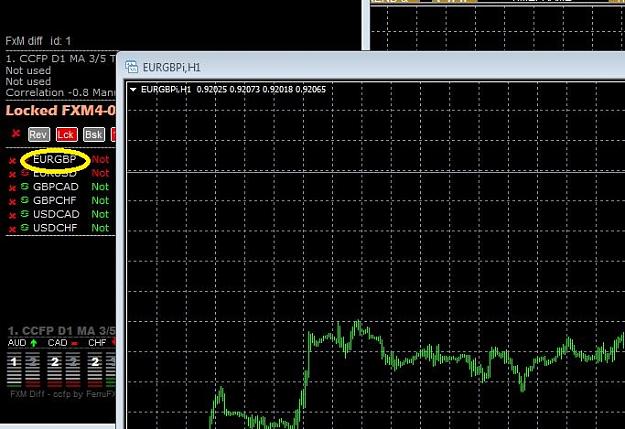The image size is (625, 429).
Task: Click the first 'Not used' line
Action: point(28,71)
